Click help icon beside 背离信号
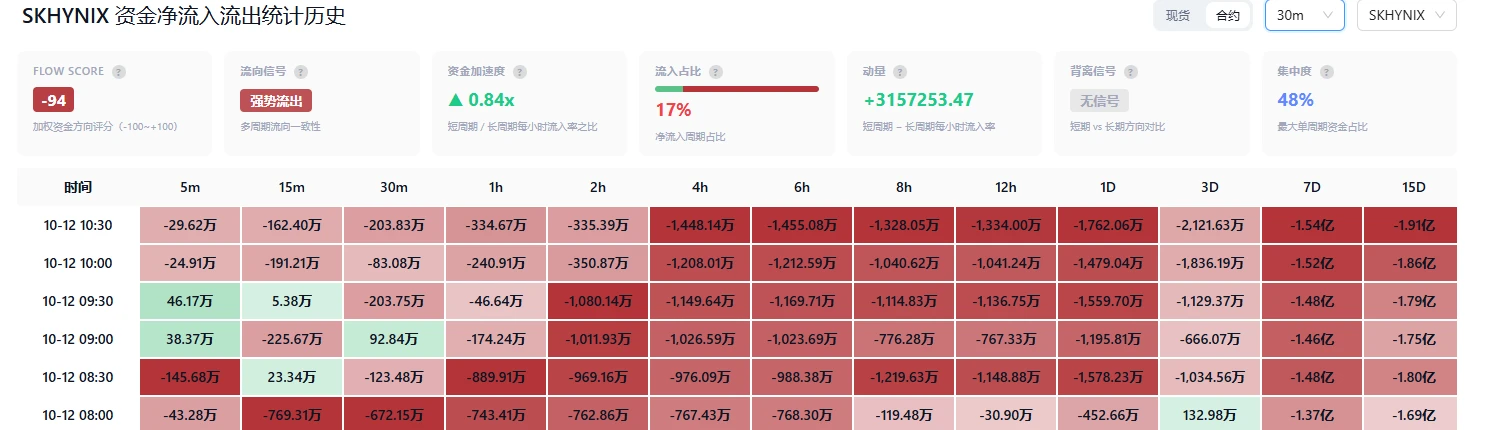1509x430 pixels. tap(1131, 72)
